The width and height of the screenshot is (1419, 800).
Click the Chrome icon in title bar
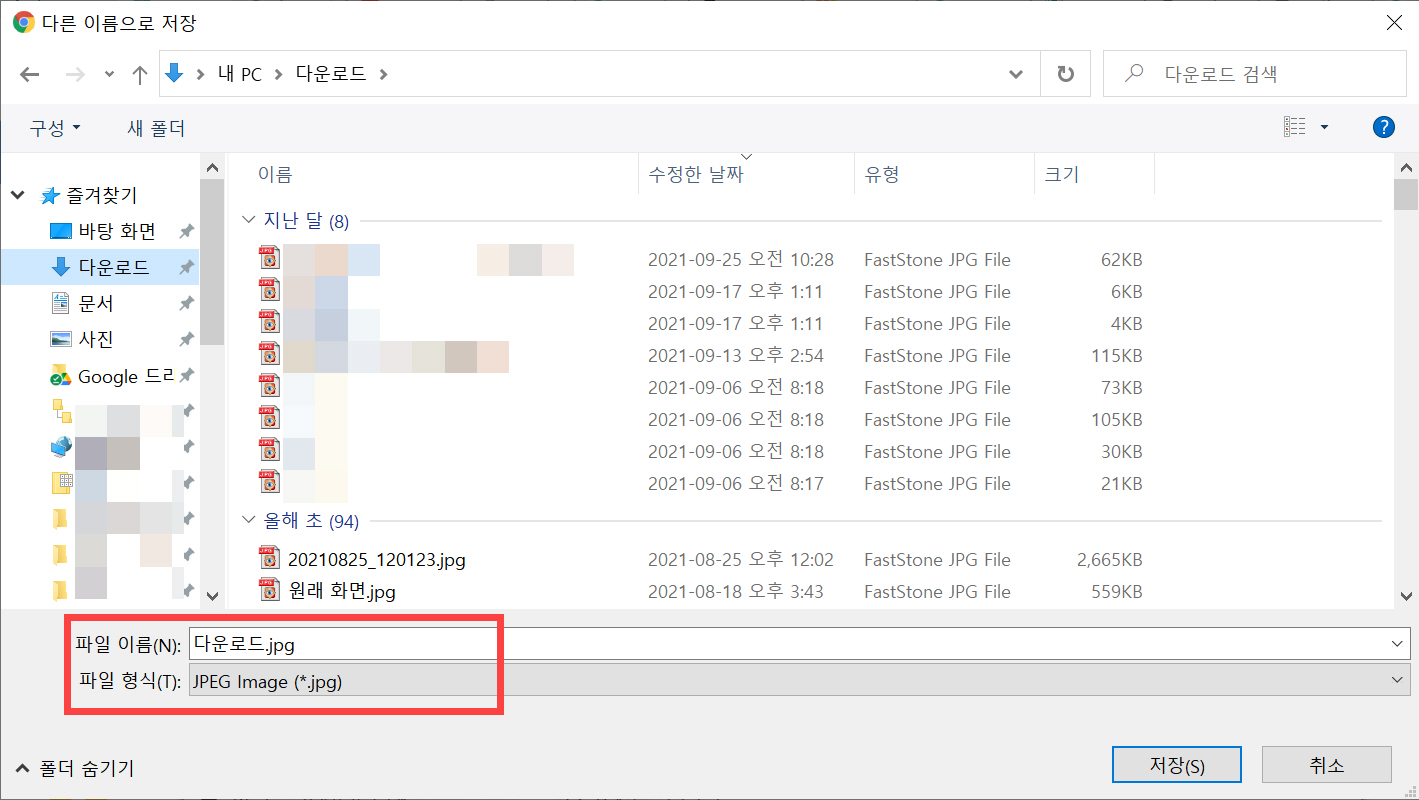(23, 21)
